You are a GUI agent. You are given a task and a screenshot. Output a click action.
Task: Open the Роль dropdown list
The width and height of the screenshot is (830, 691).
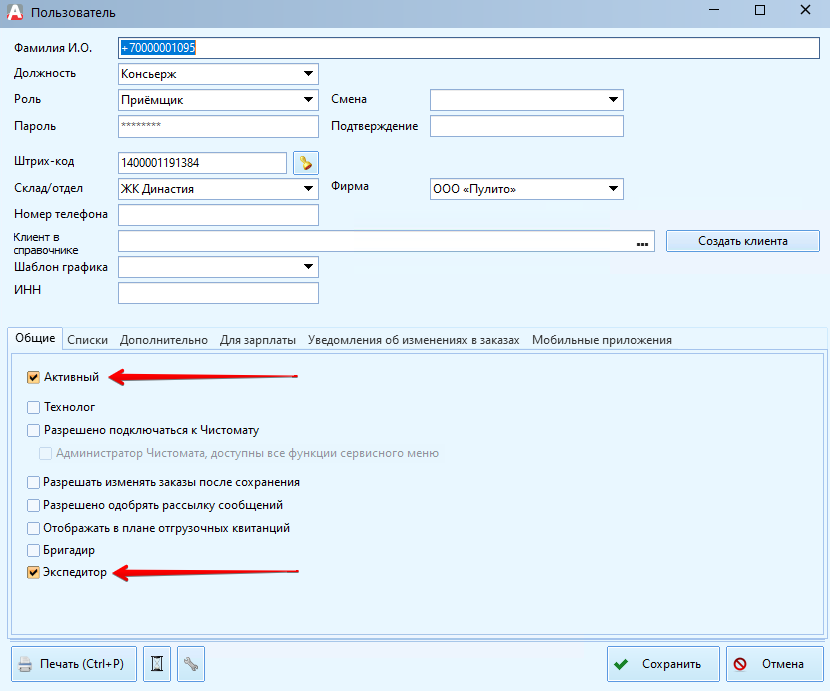308,99
